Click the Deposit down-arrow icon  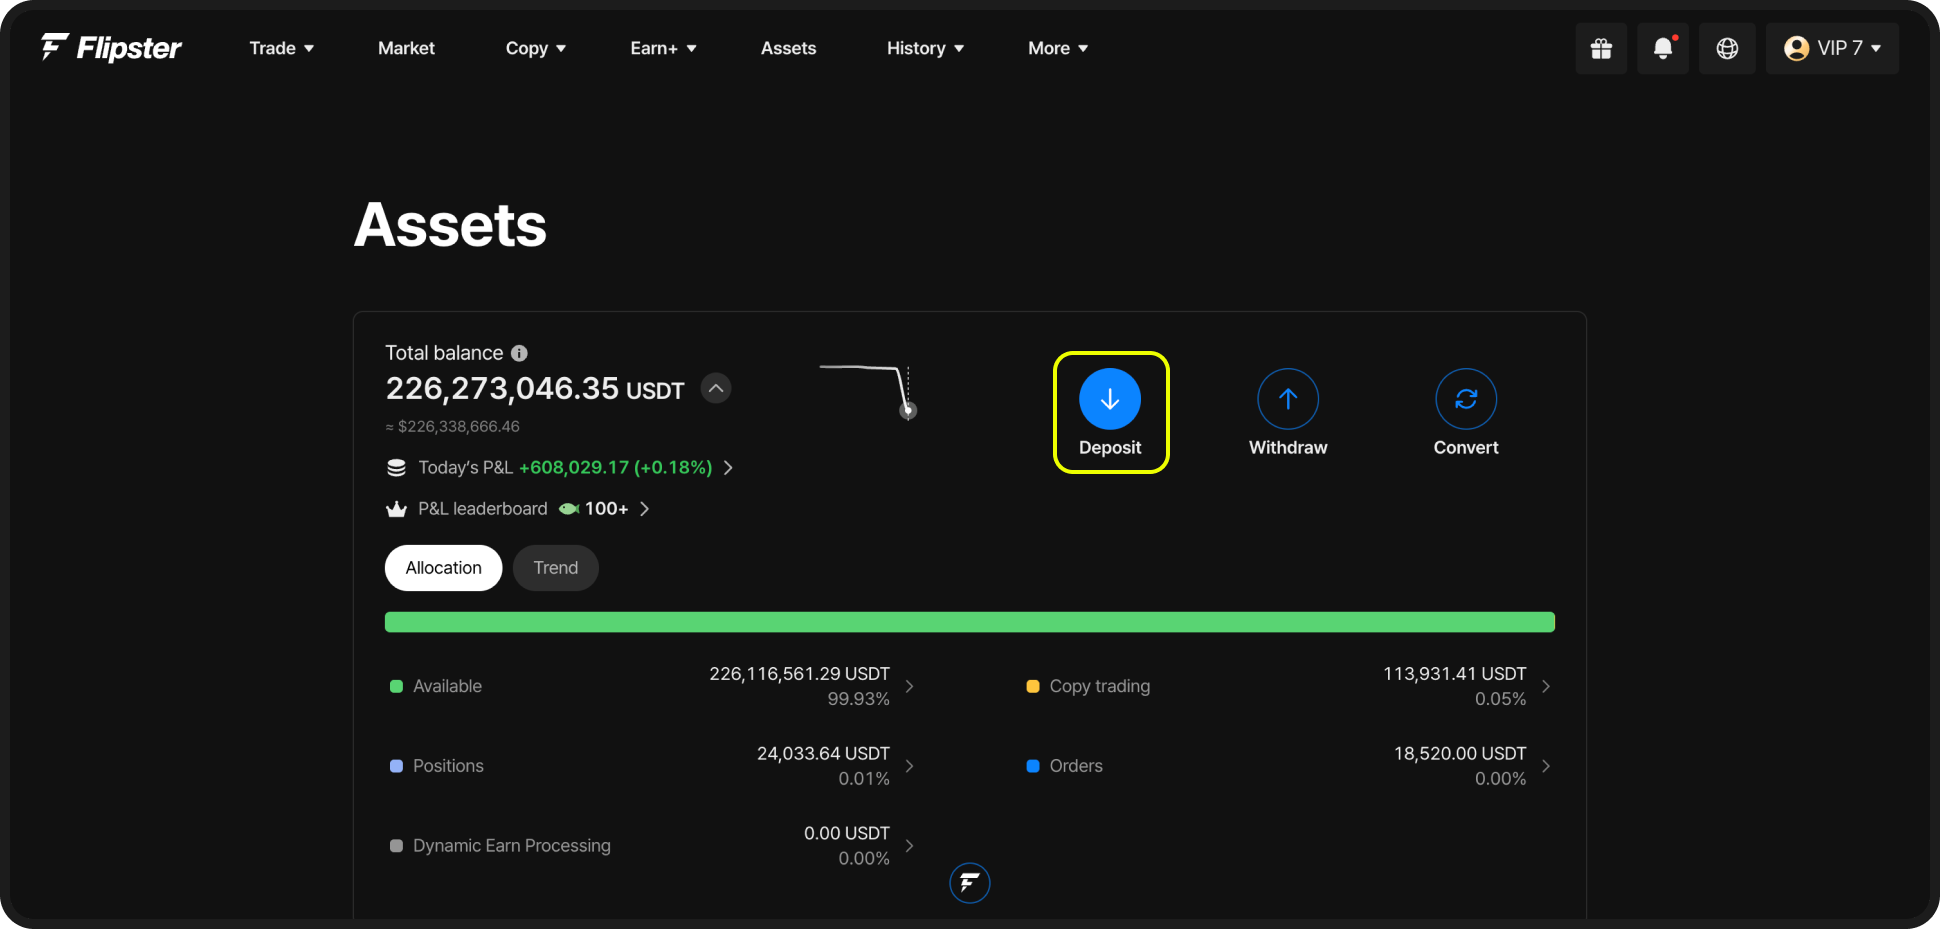1110,399
